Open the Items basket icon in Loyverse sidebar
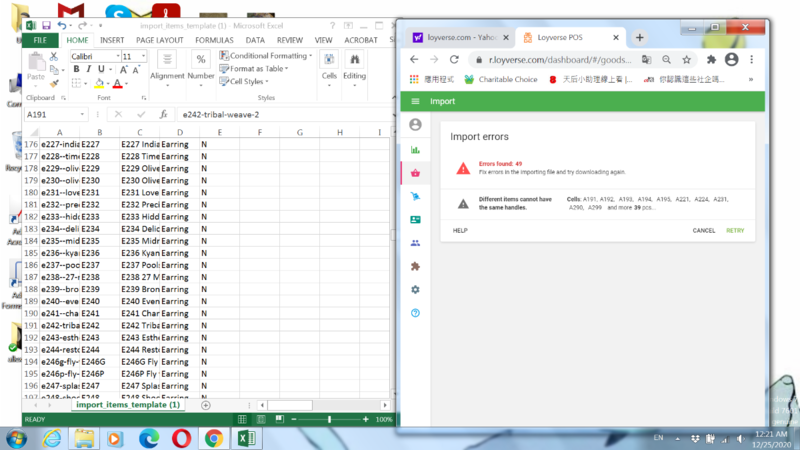800x450 pixels. pyautogui.click(x=415, y=173)
